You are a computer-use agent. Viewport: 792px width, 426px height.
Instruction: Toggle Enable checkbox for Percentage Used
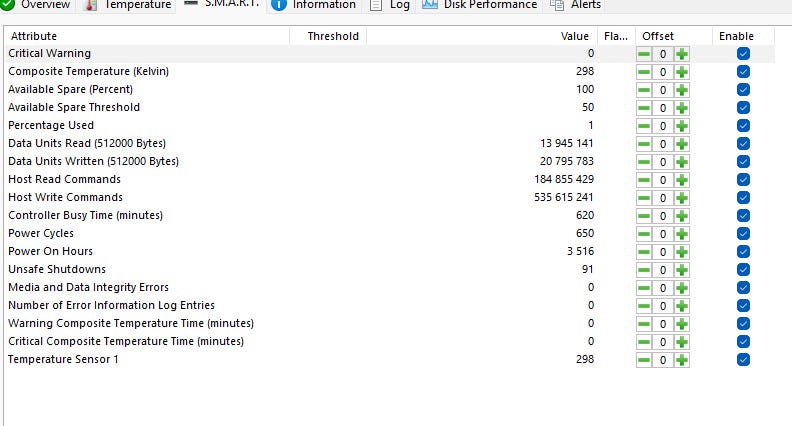pos(743,125)
